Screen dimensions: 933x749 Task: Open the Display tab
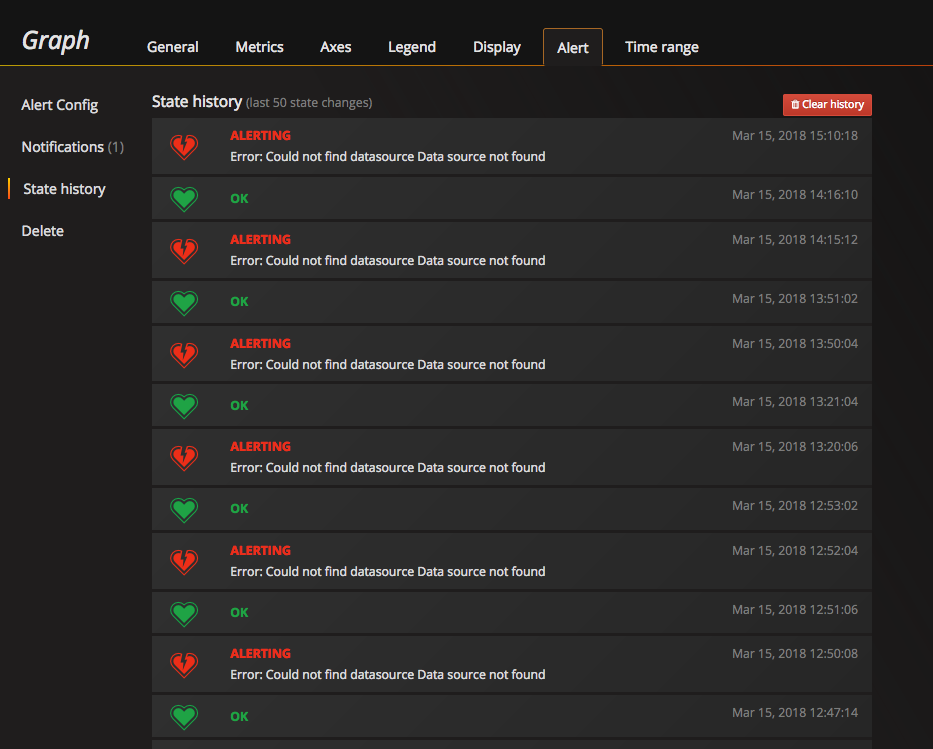pyautogui.click(x=496, y=47)
